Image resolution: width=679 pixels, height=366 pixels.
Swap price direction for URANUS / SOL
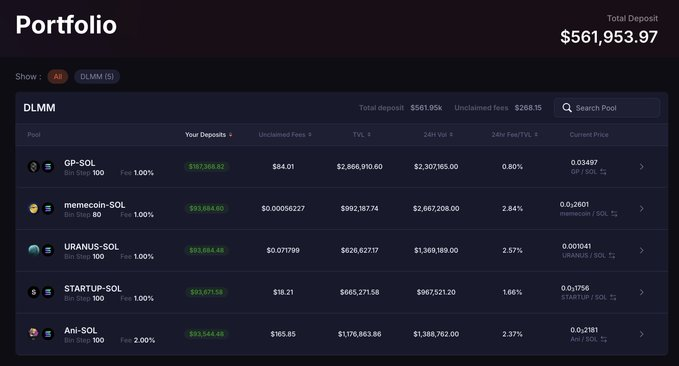[612, 256]
